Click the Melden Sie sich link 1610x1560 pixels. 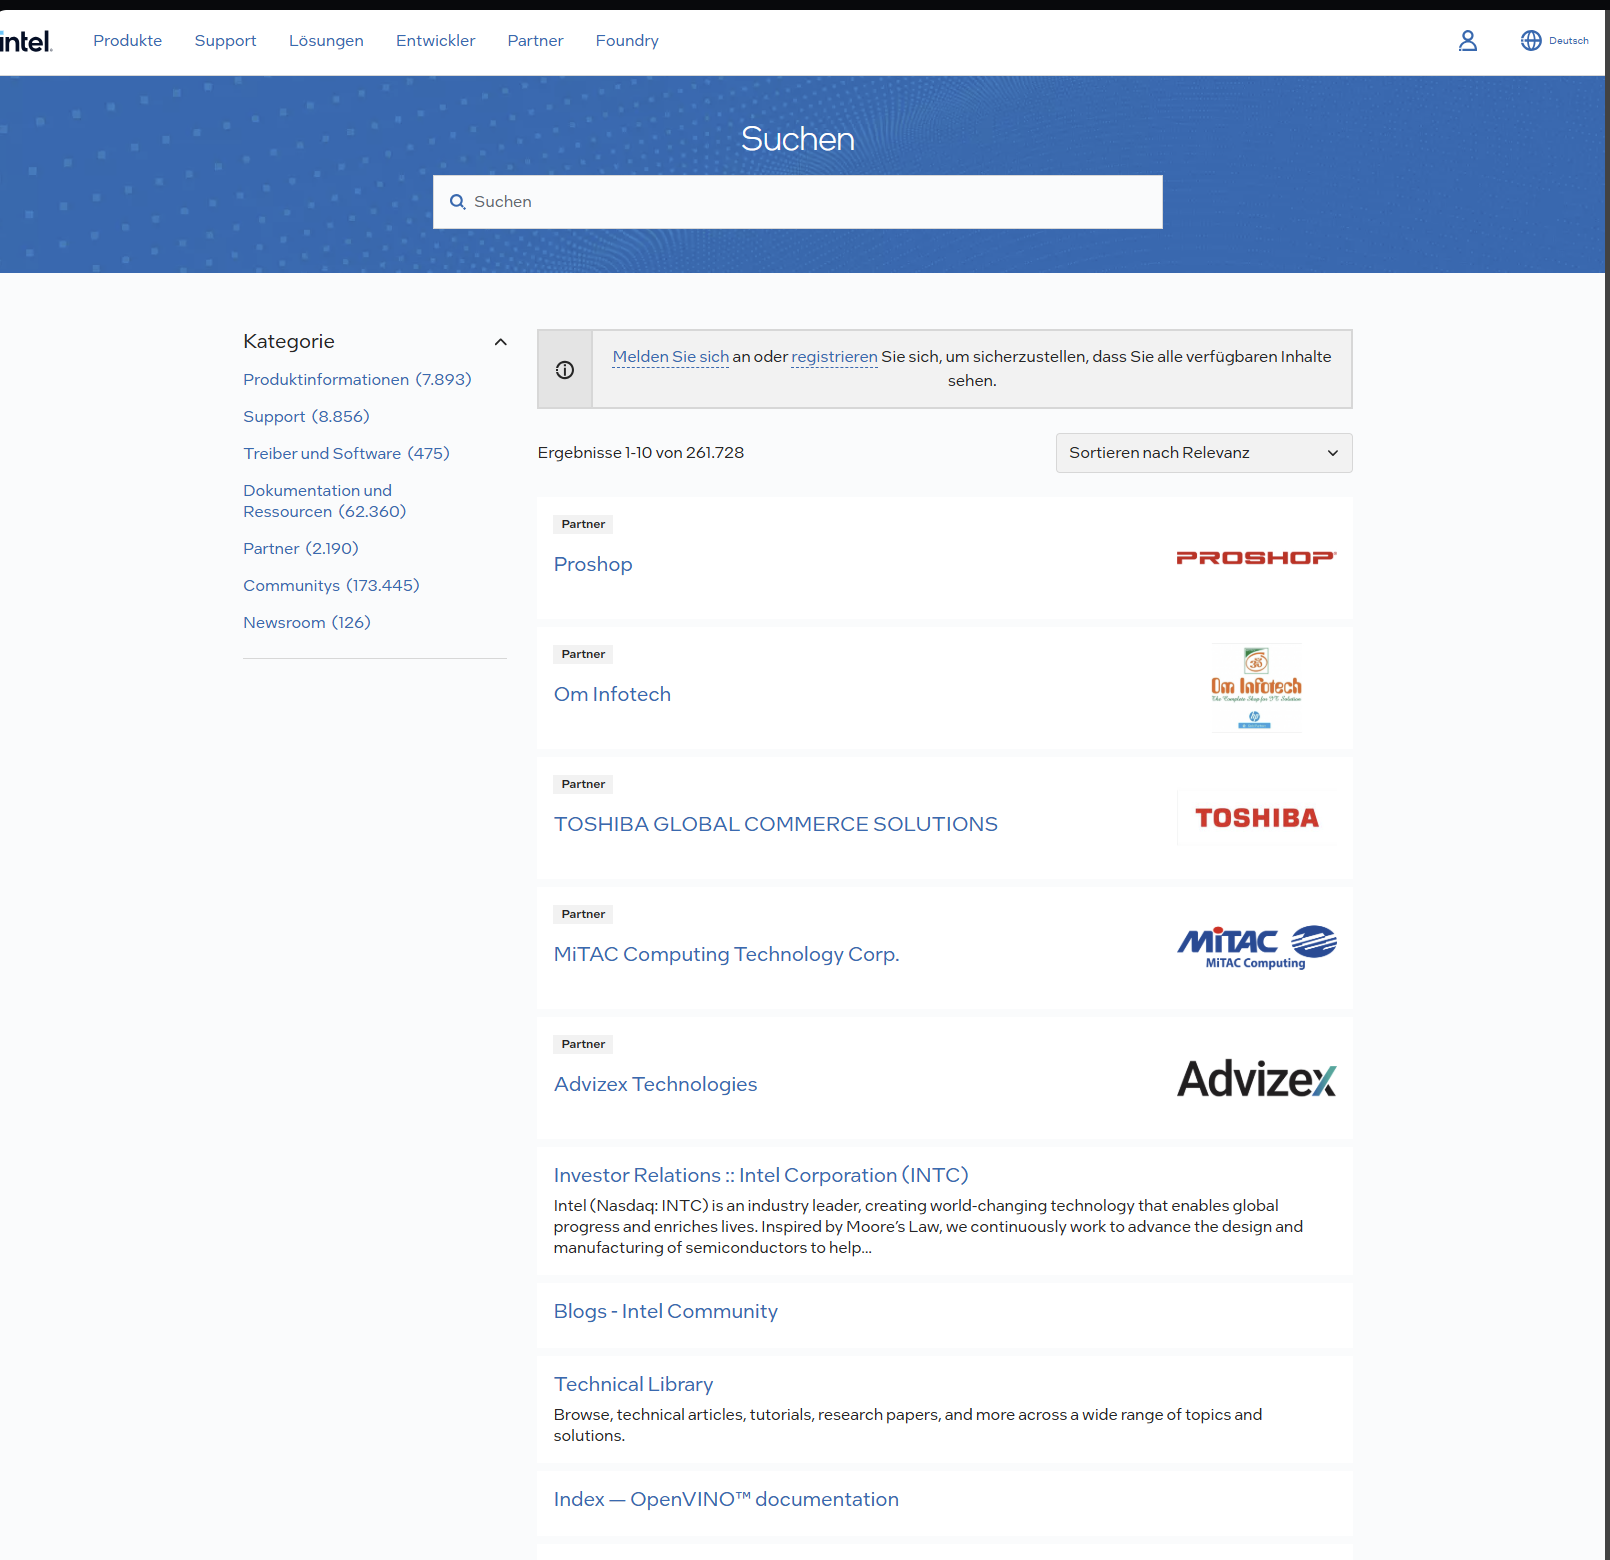point(671,357)
